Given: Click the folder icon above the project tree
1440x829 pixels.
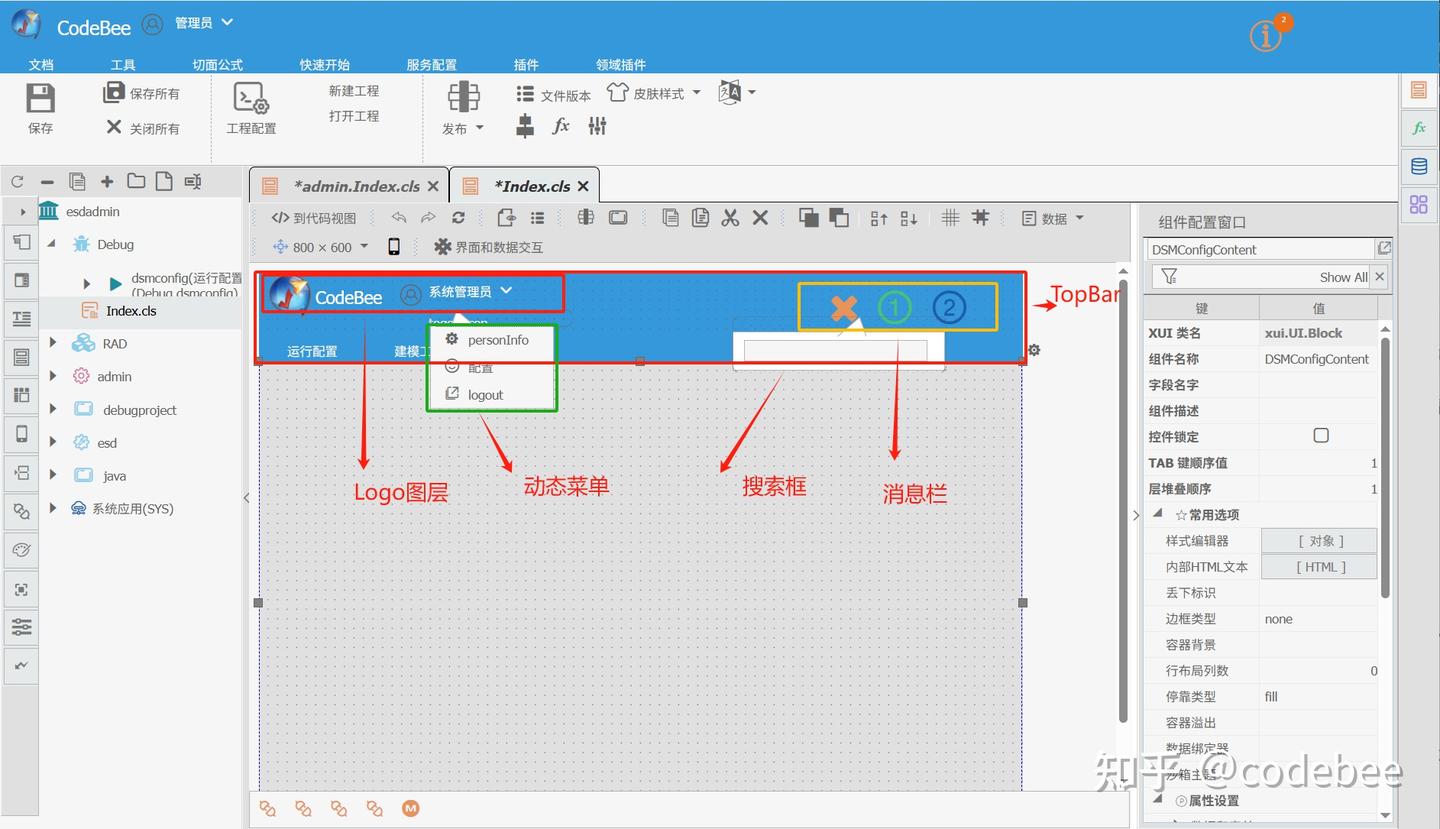Looking at the screenshot, I should 136,182.
